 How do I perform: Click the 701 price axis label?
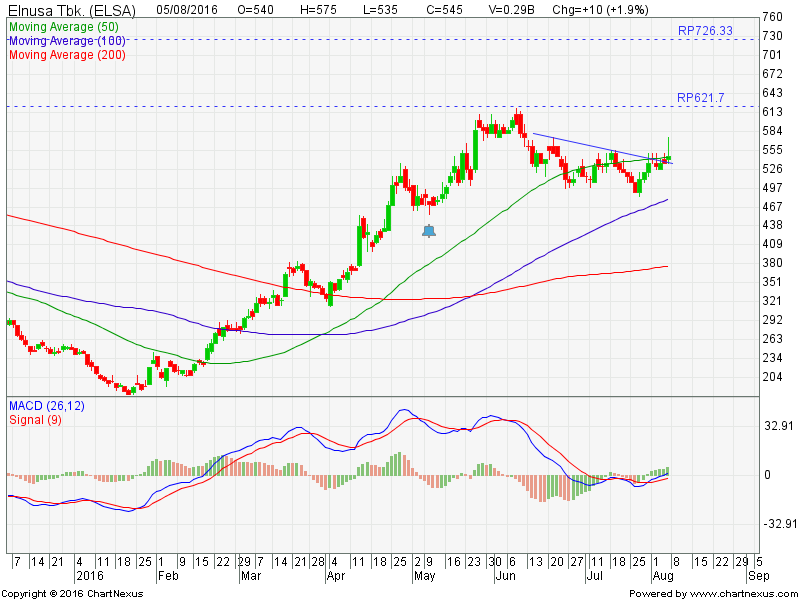pyautogui.click(x=772, y=55)
